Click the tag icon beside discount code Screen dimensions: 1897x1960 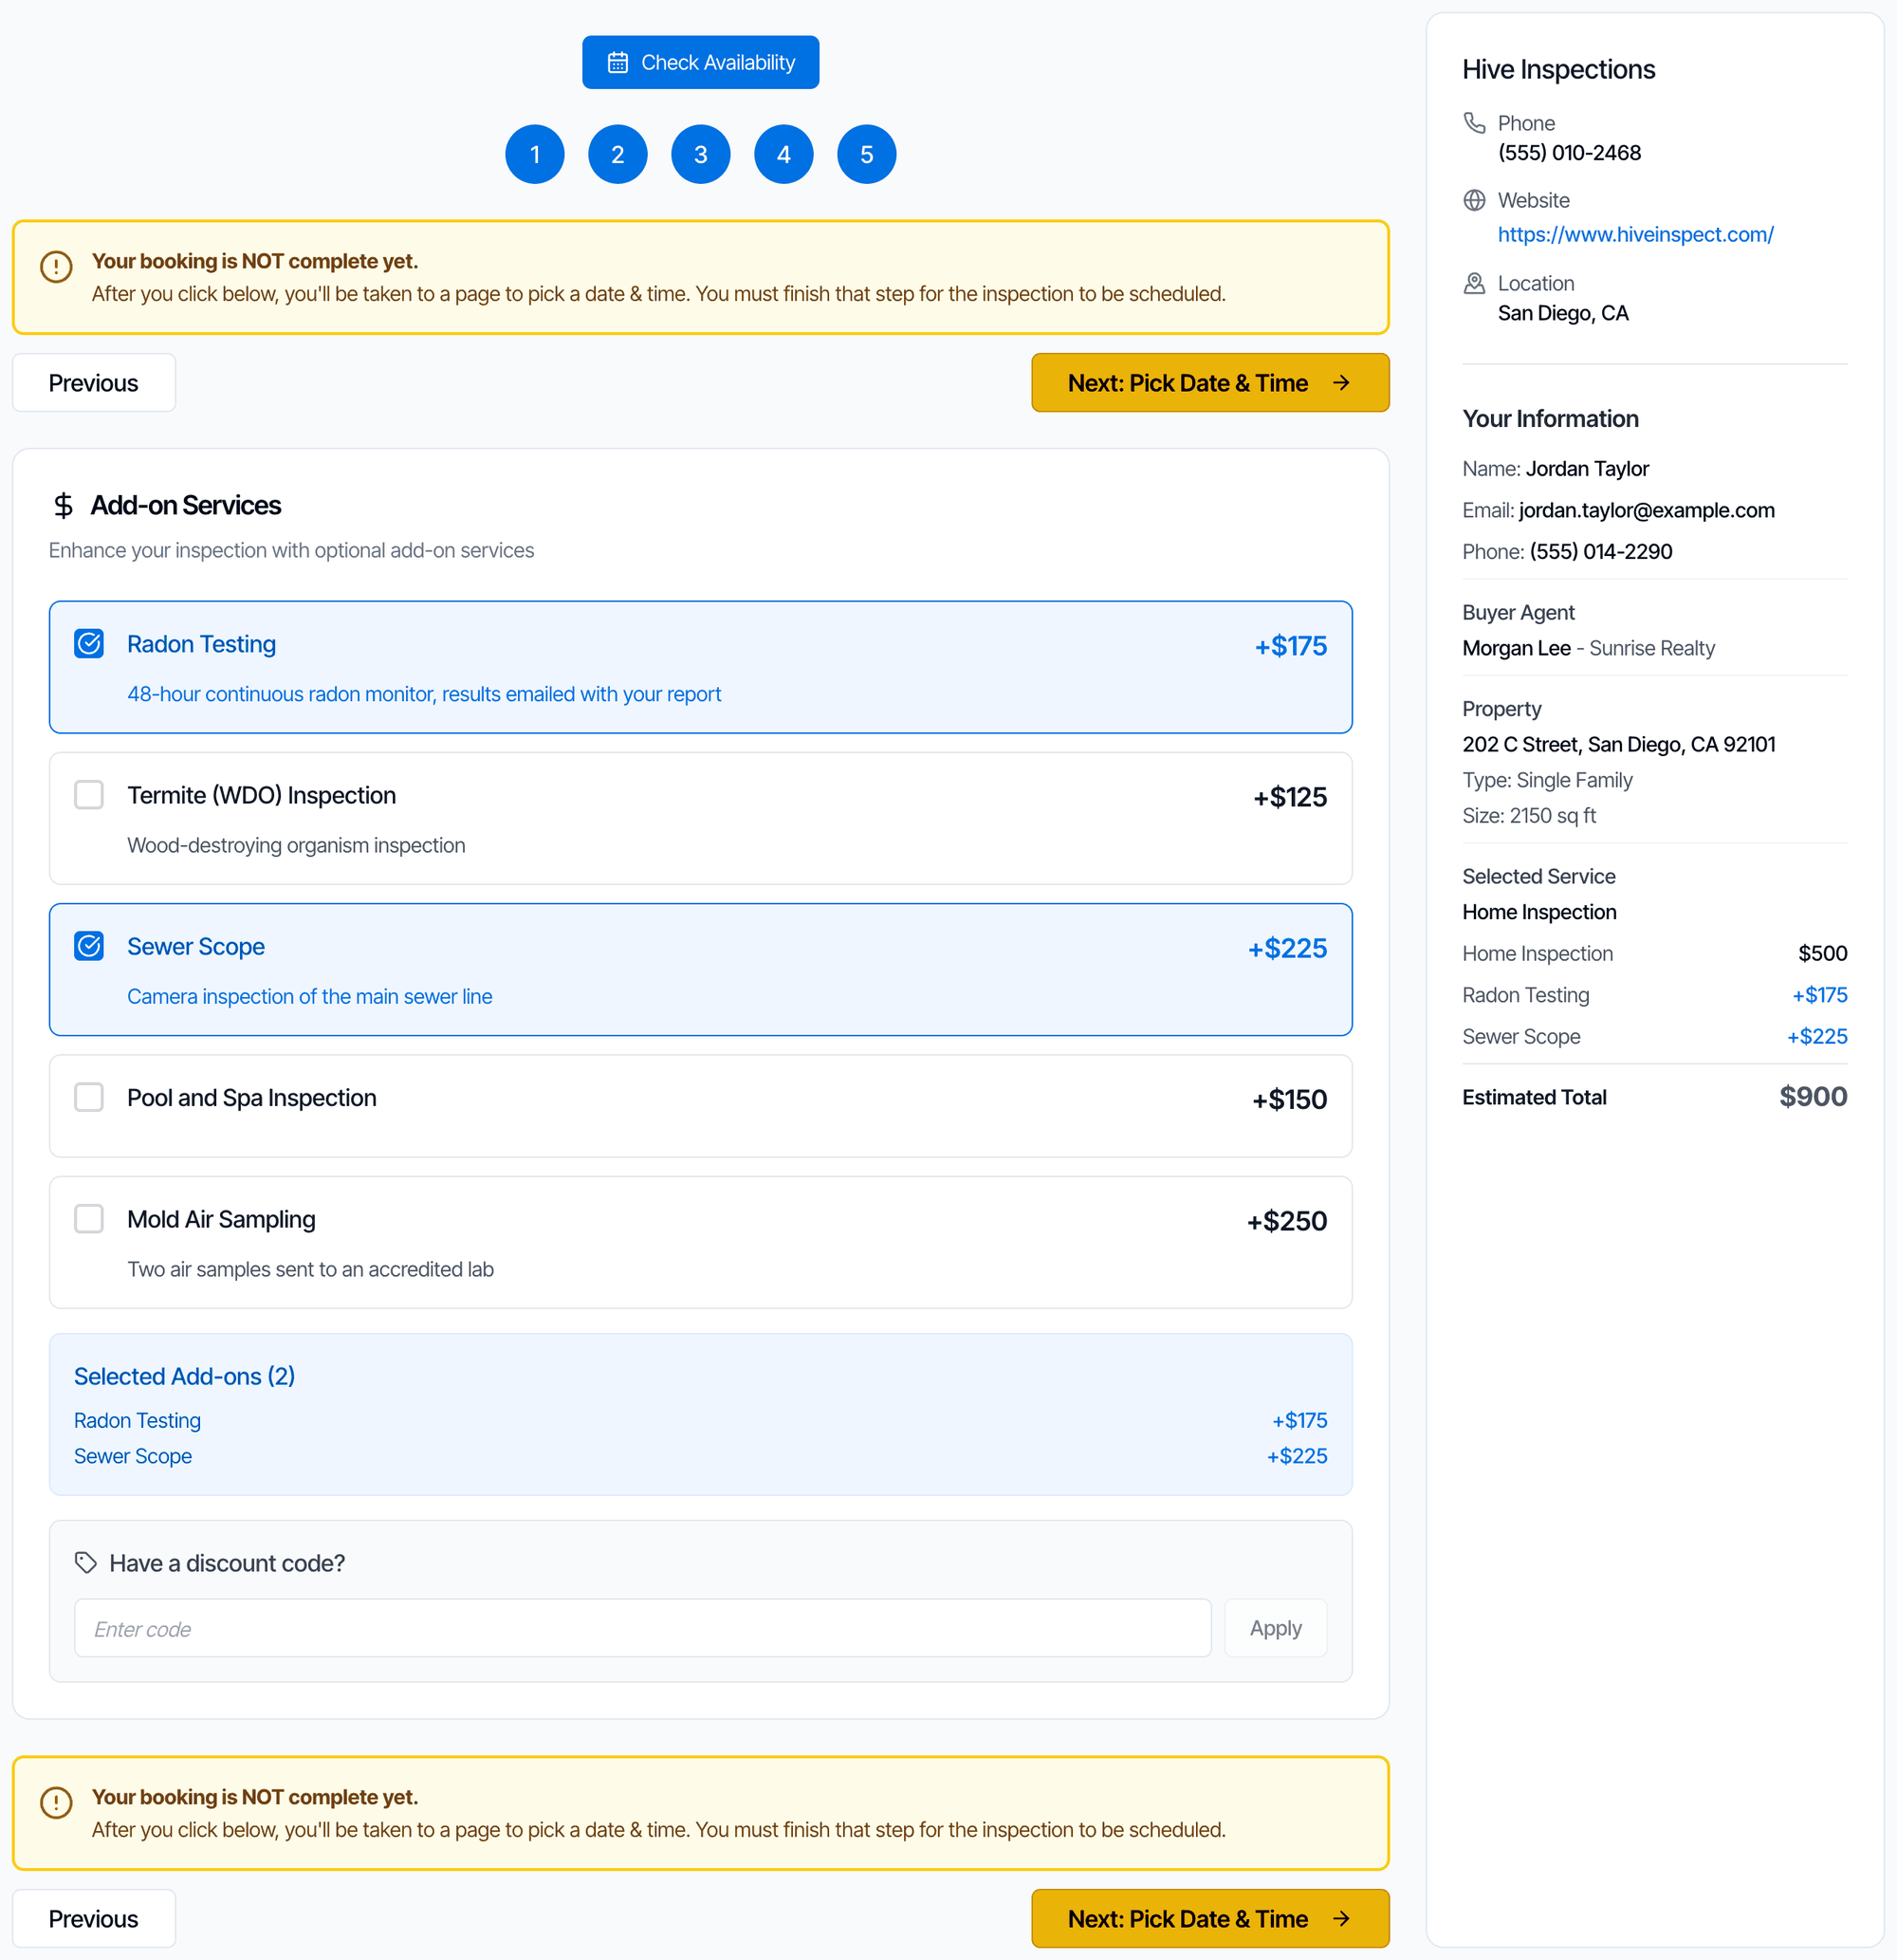tap(86, 1563)
